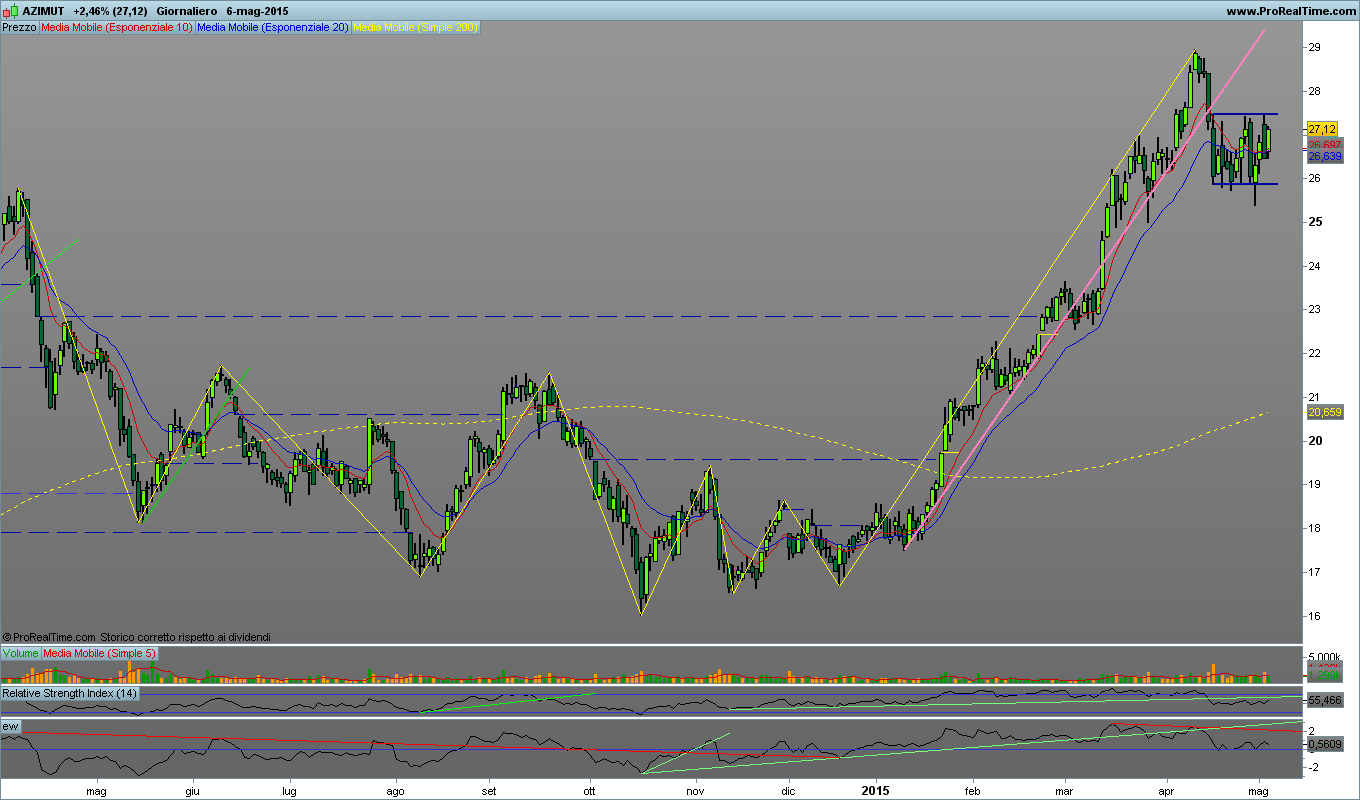Viewport: 1360px width, 800px height.
Task: Click the AZIMUT ticker name
Action: (x=43, y=11)
